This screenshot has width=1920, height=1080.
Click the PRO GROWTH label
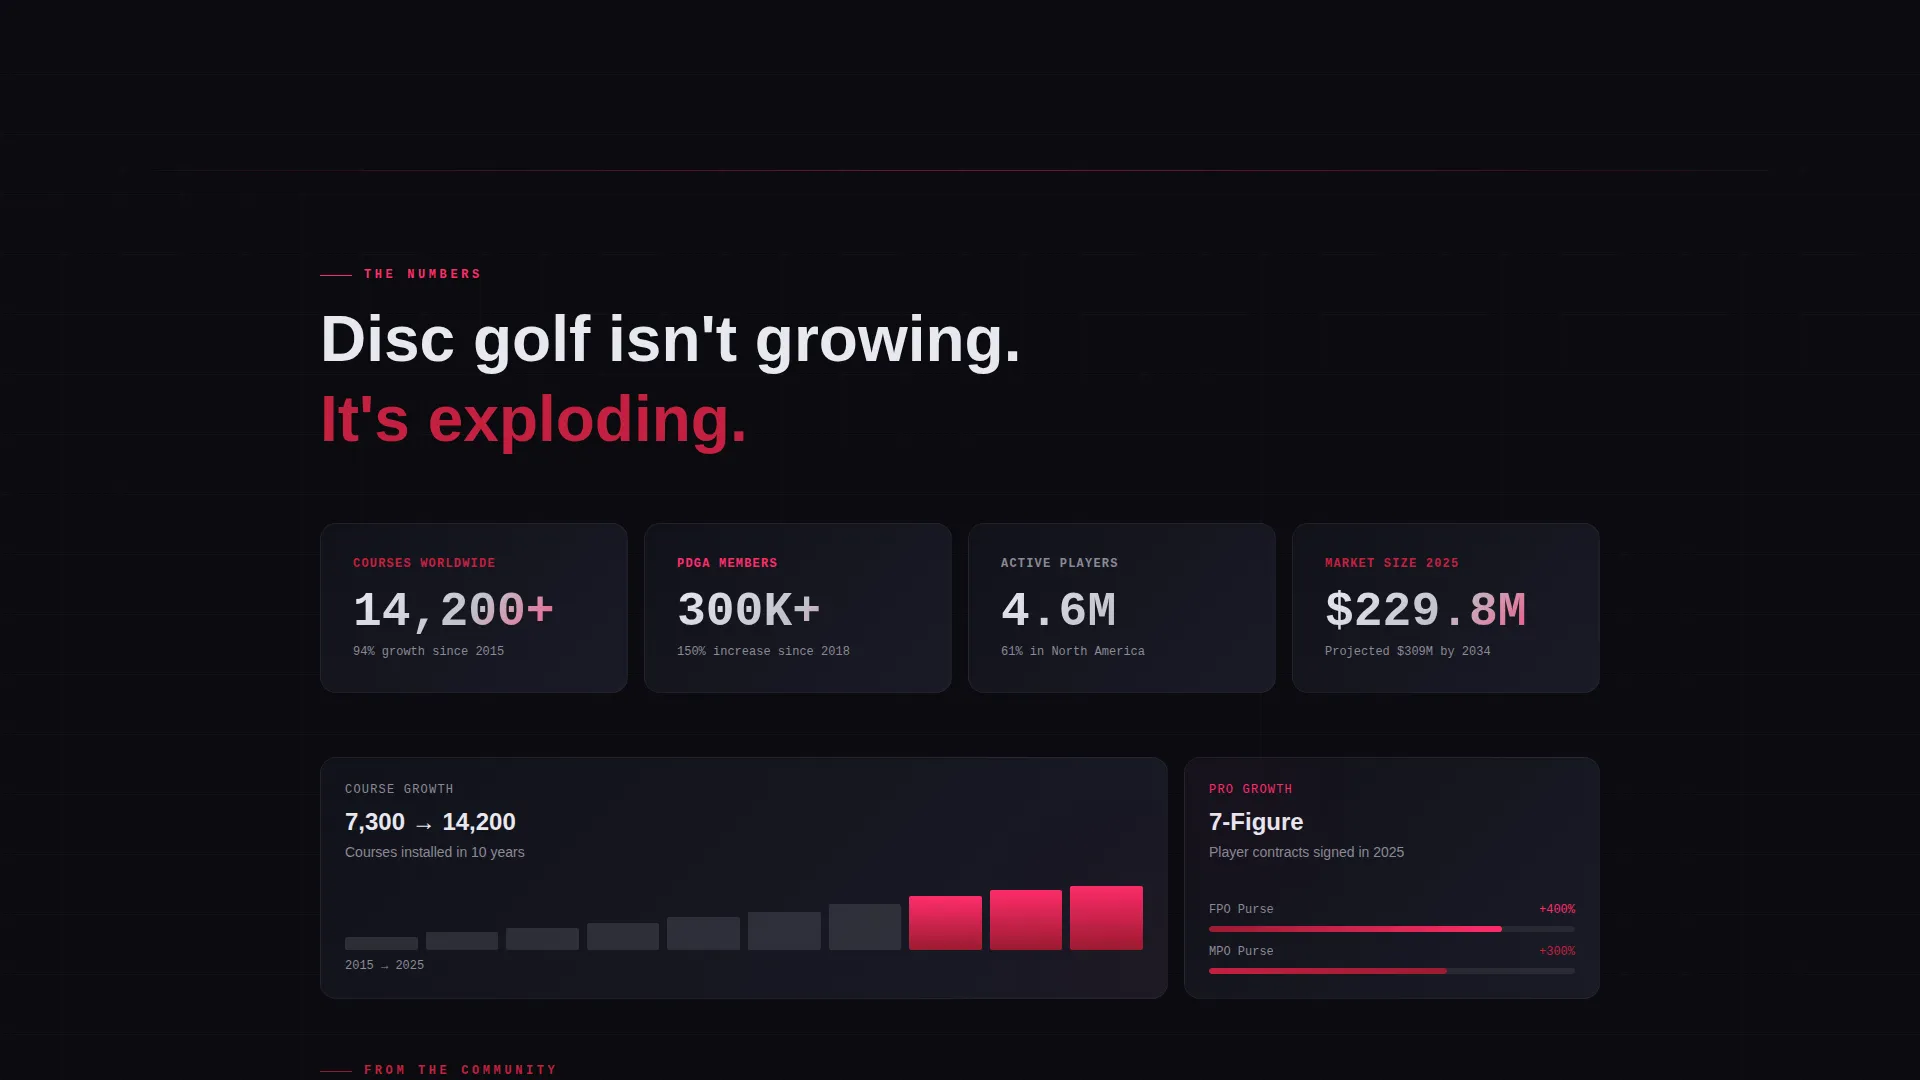pos(1250,789)
